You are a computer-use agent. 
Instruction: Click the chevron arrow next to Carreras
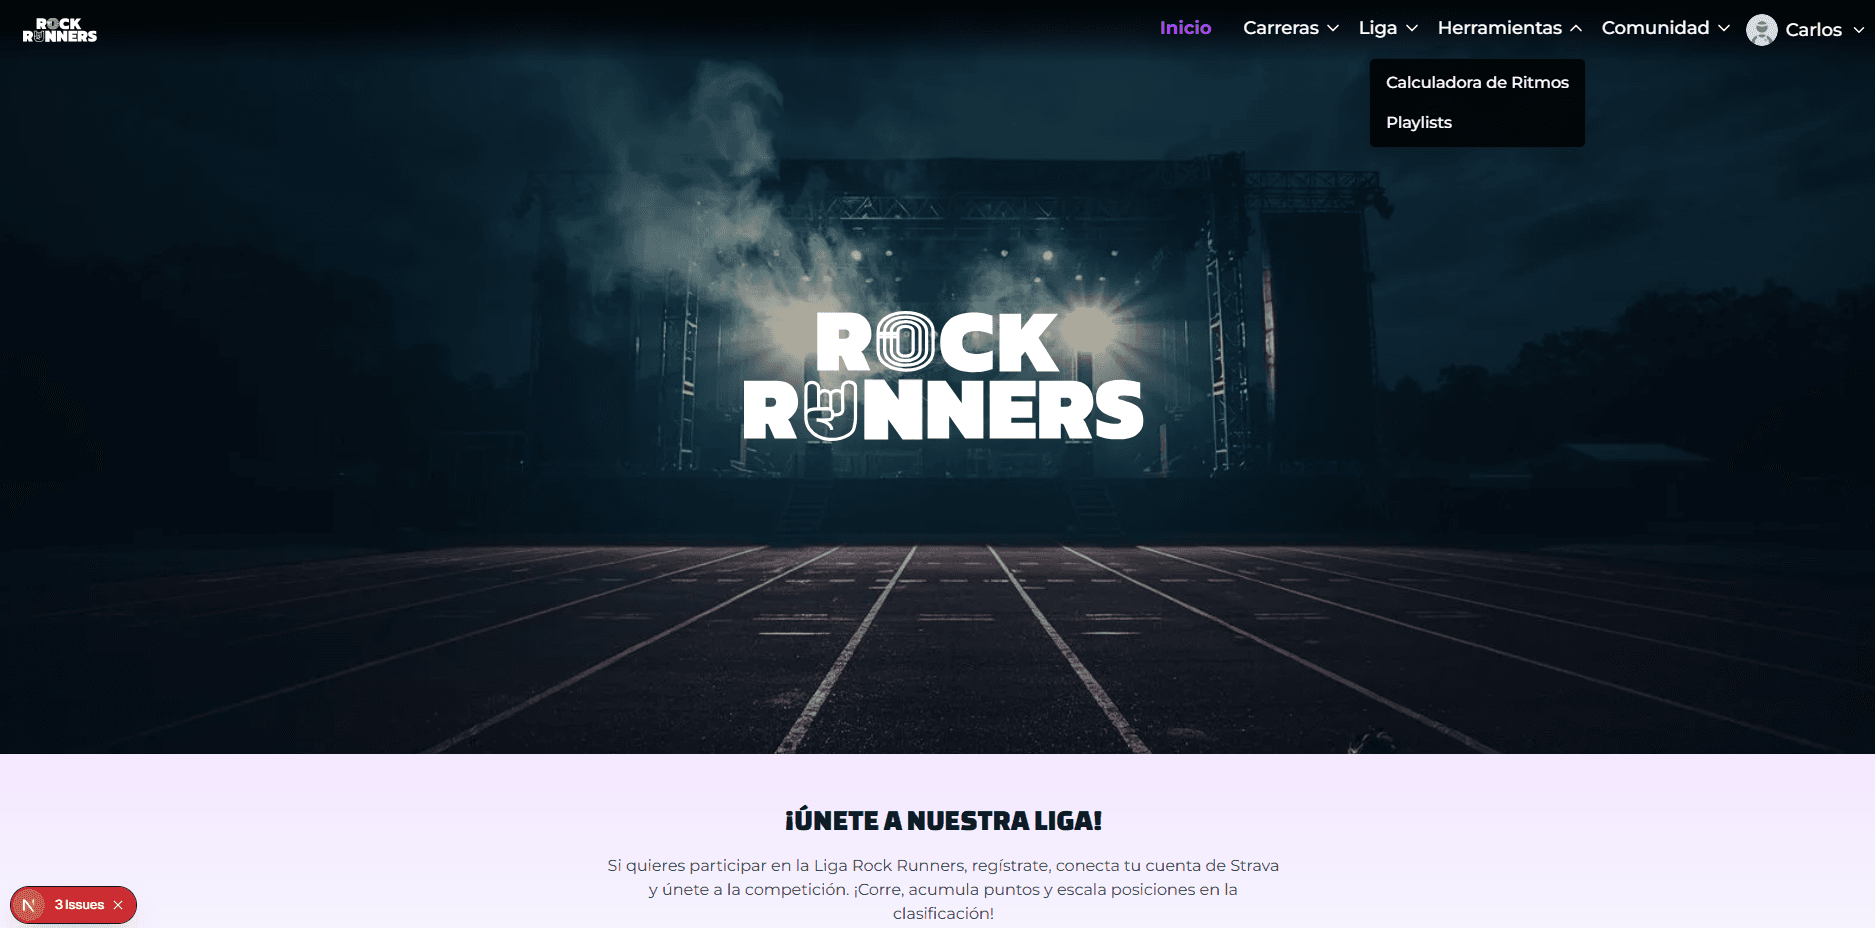click(x=1333, y=29)
